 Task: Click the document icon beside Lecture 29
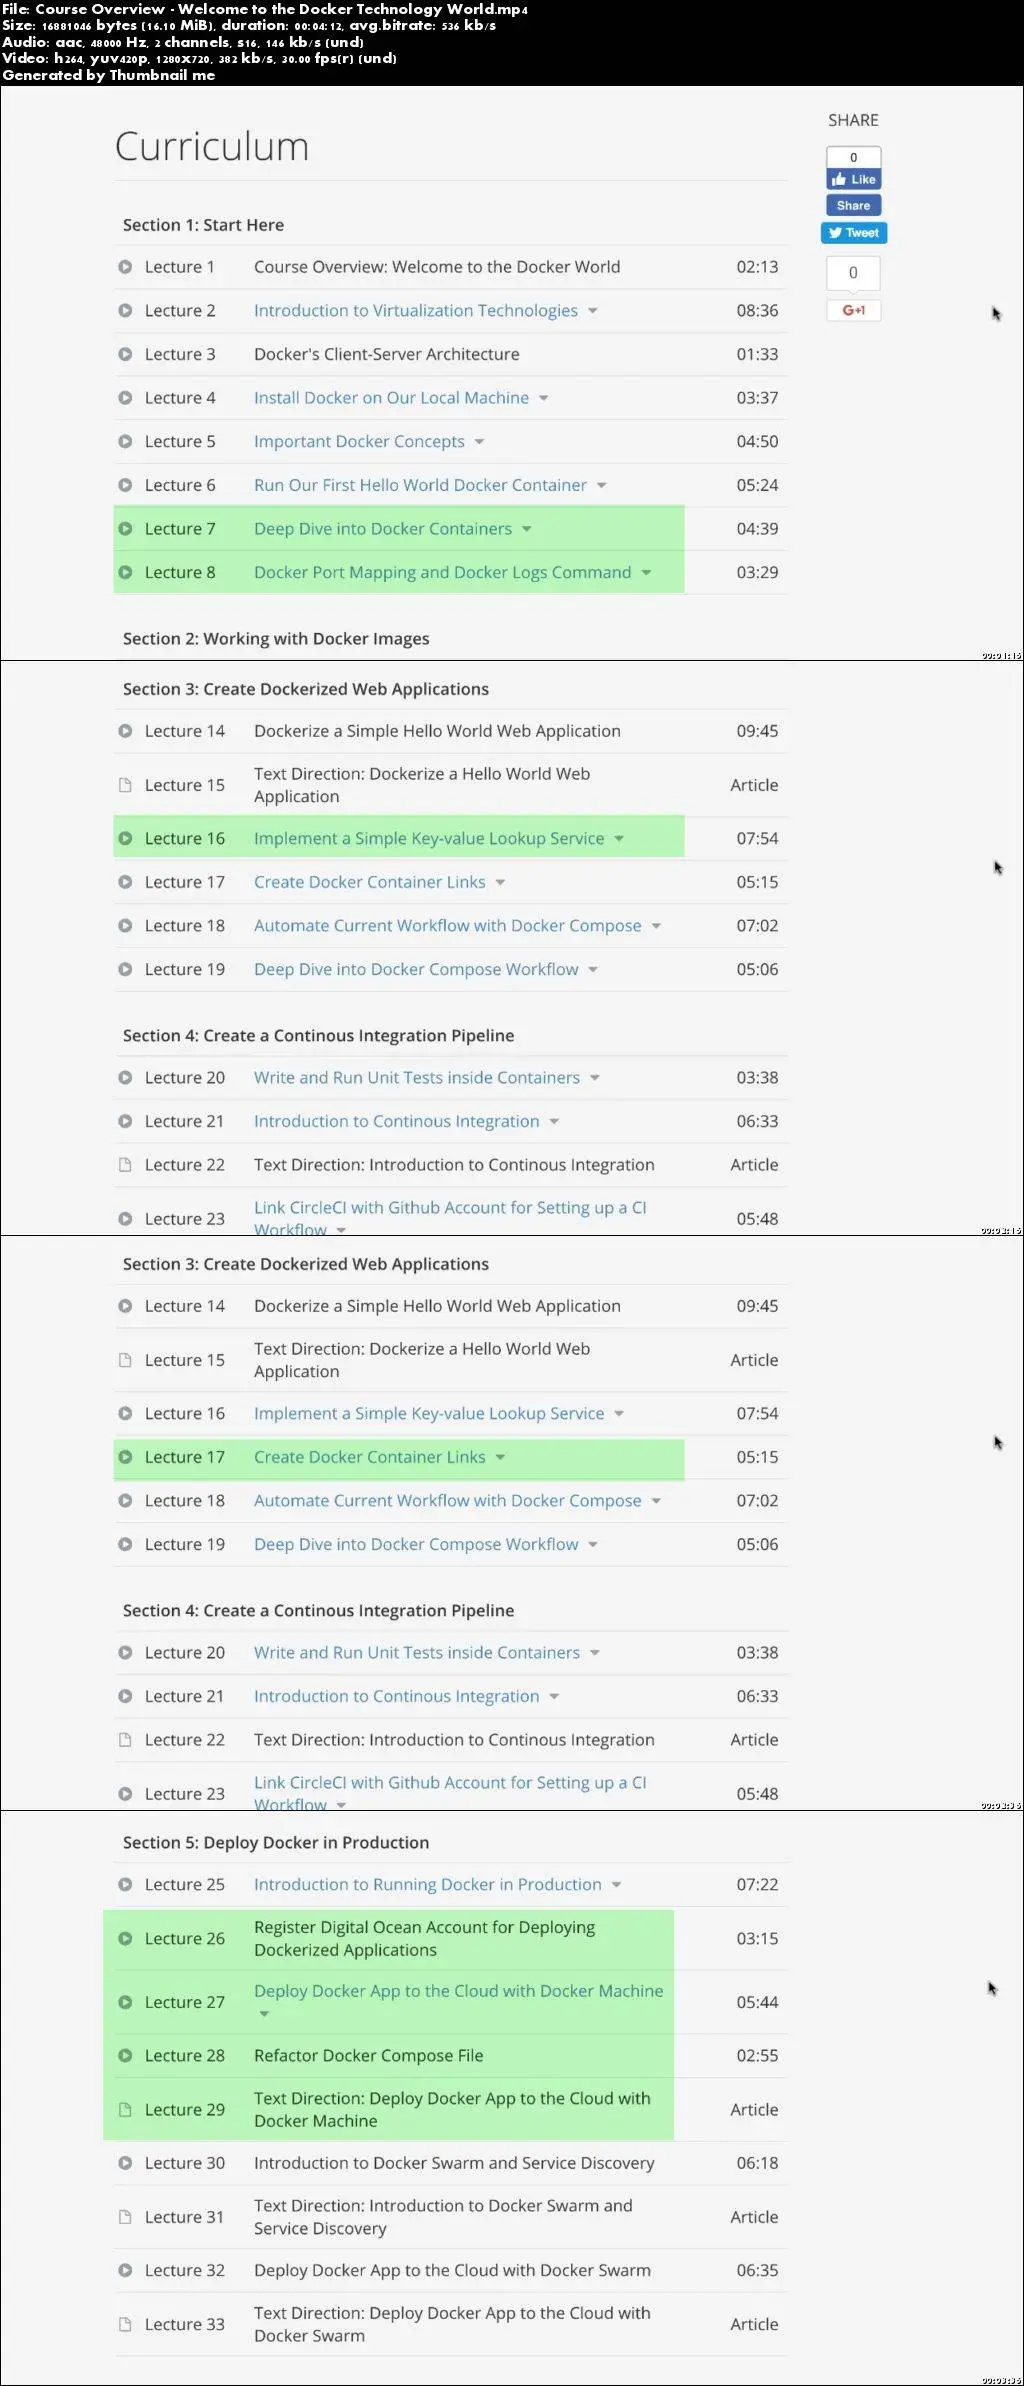125,2109
